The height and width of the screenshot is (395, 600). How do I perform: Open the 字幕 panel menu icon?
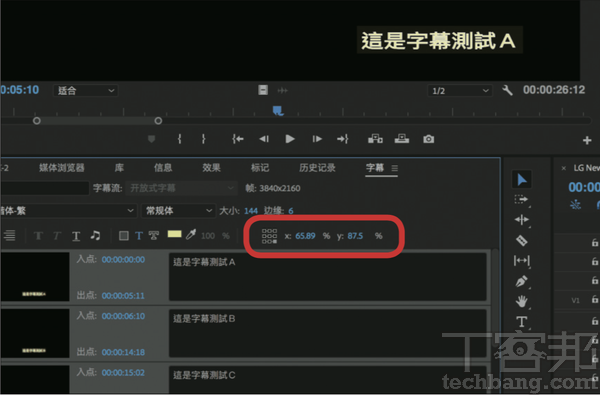tap(395, 168)
